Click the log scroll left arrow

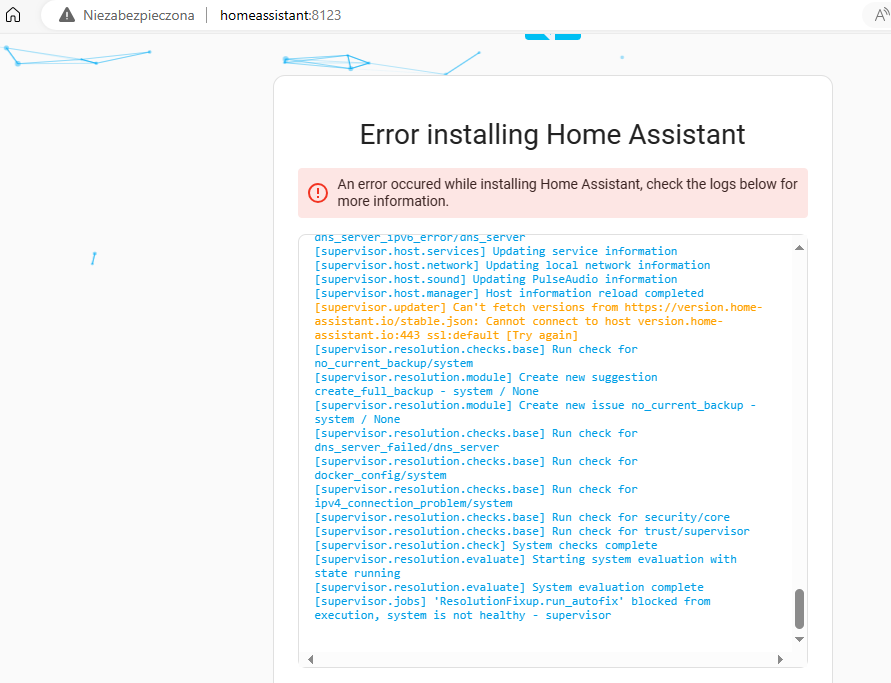[x=310, y=659]
